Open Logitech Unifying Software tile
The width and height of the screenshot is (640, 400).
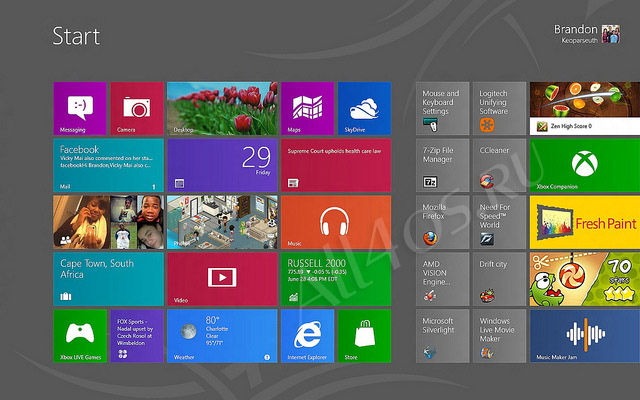pos(499,108)
